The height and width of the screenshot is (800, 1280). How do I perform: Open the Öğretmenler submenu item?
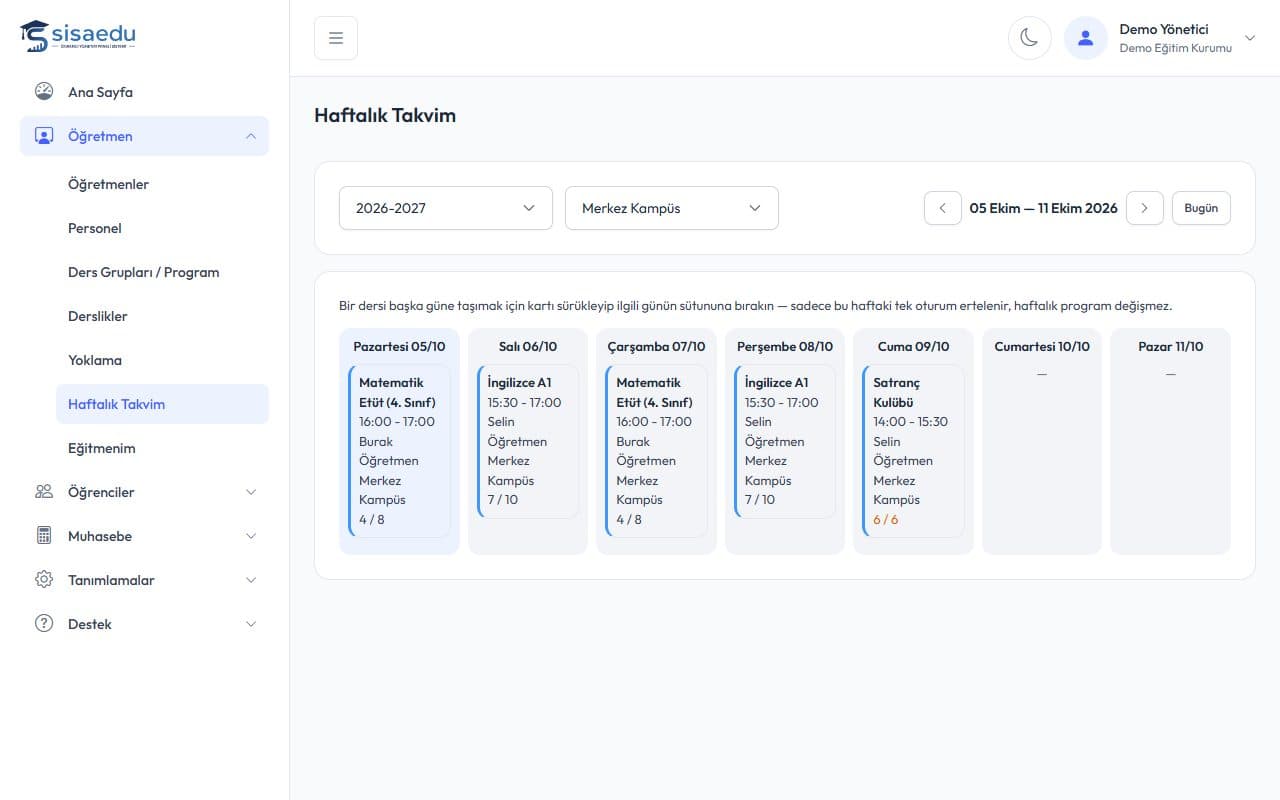click(x=162, y=184)
